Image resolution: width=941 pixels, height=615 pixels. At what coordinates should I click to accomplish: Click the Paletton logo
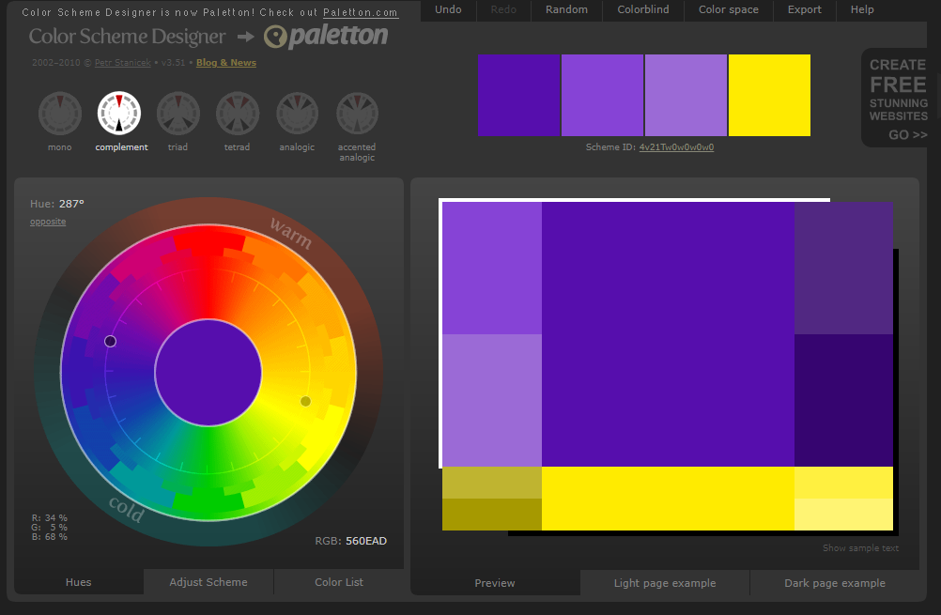click(x=326, y=37)
